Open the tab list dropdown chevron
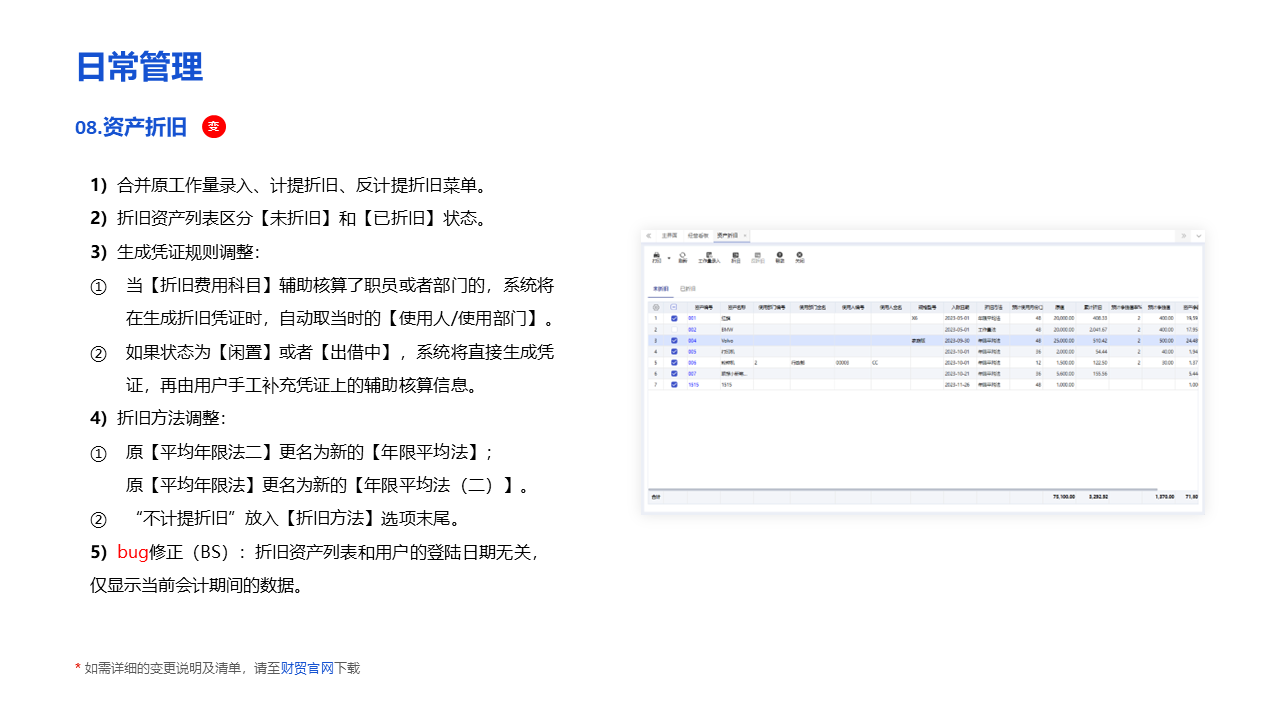Screen dimensions: 1280x720 (1199, 236)
